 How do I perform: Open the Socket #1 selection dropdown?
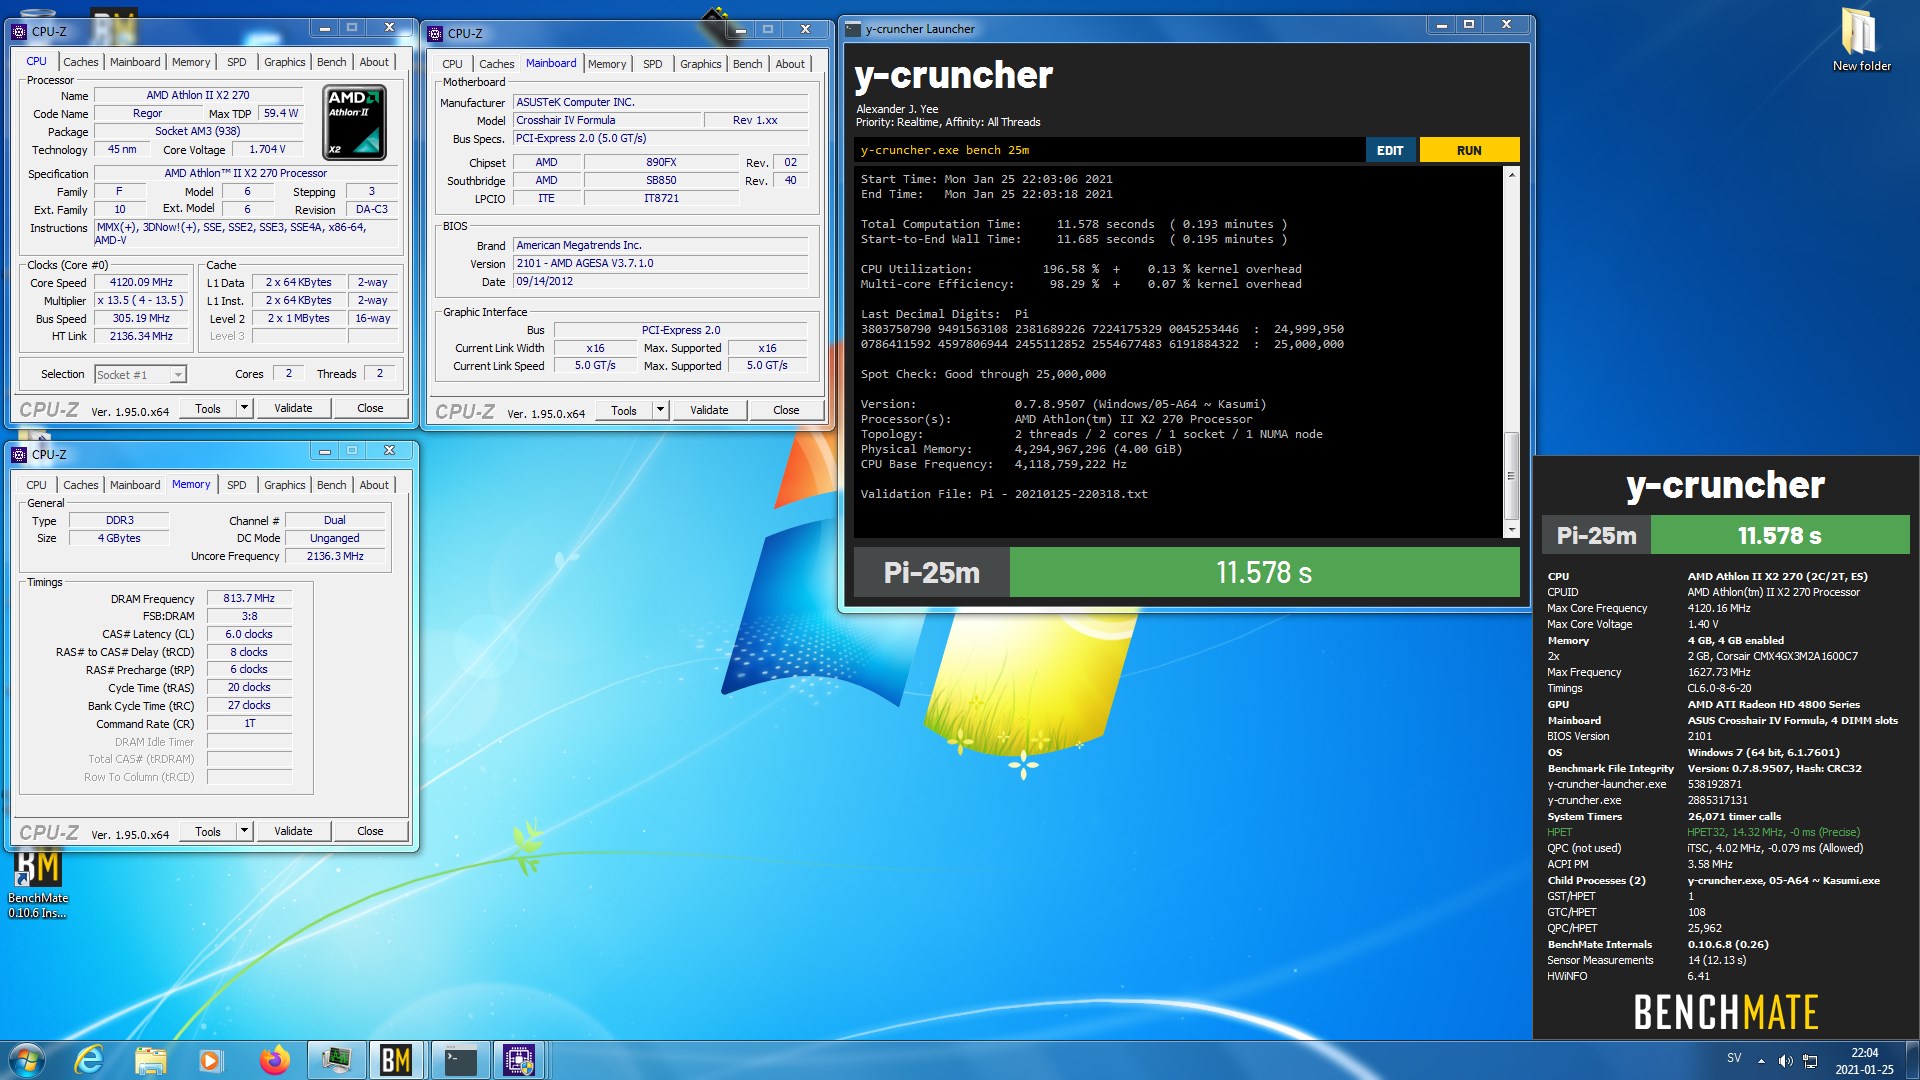[141, 374]
